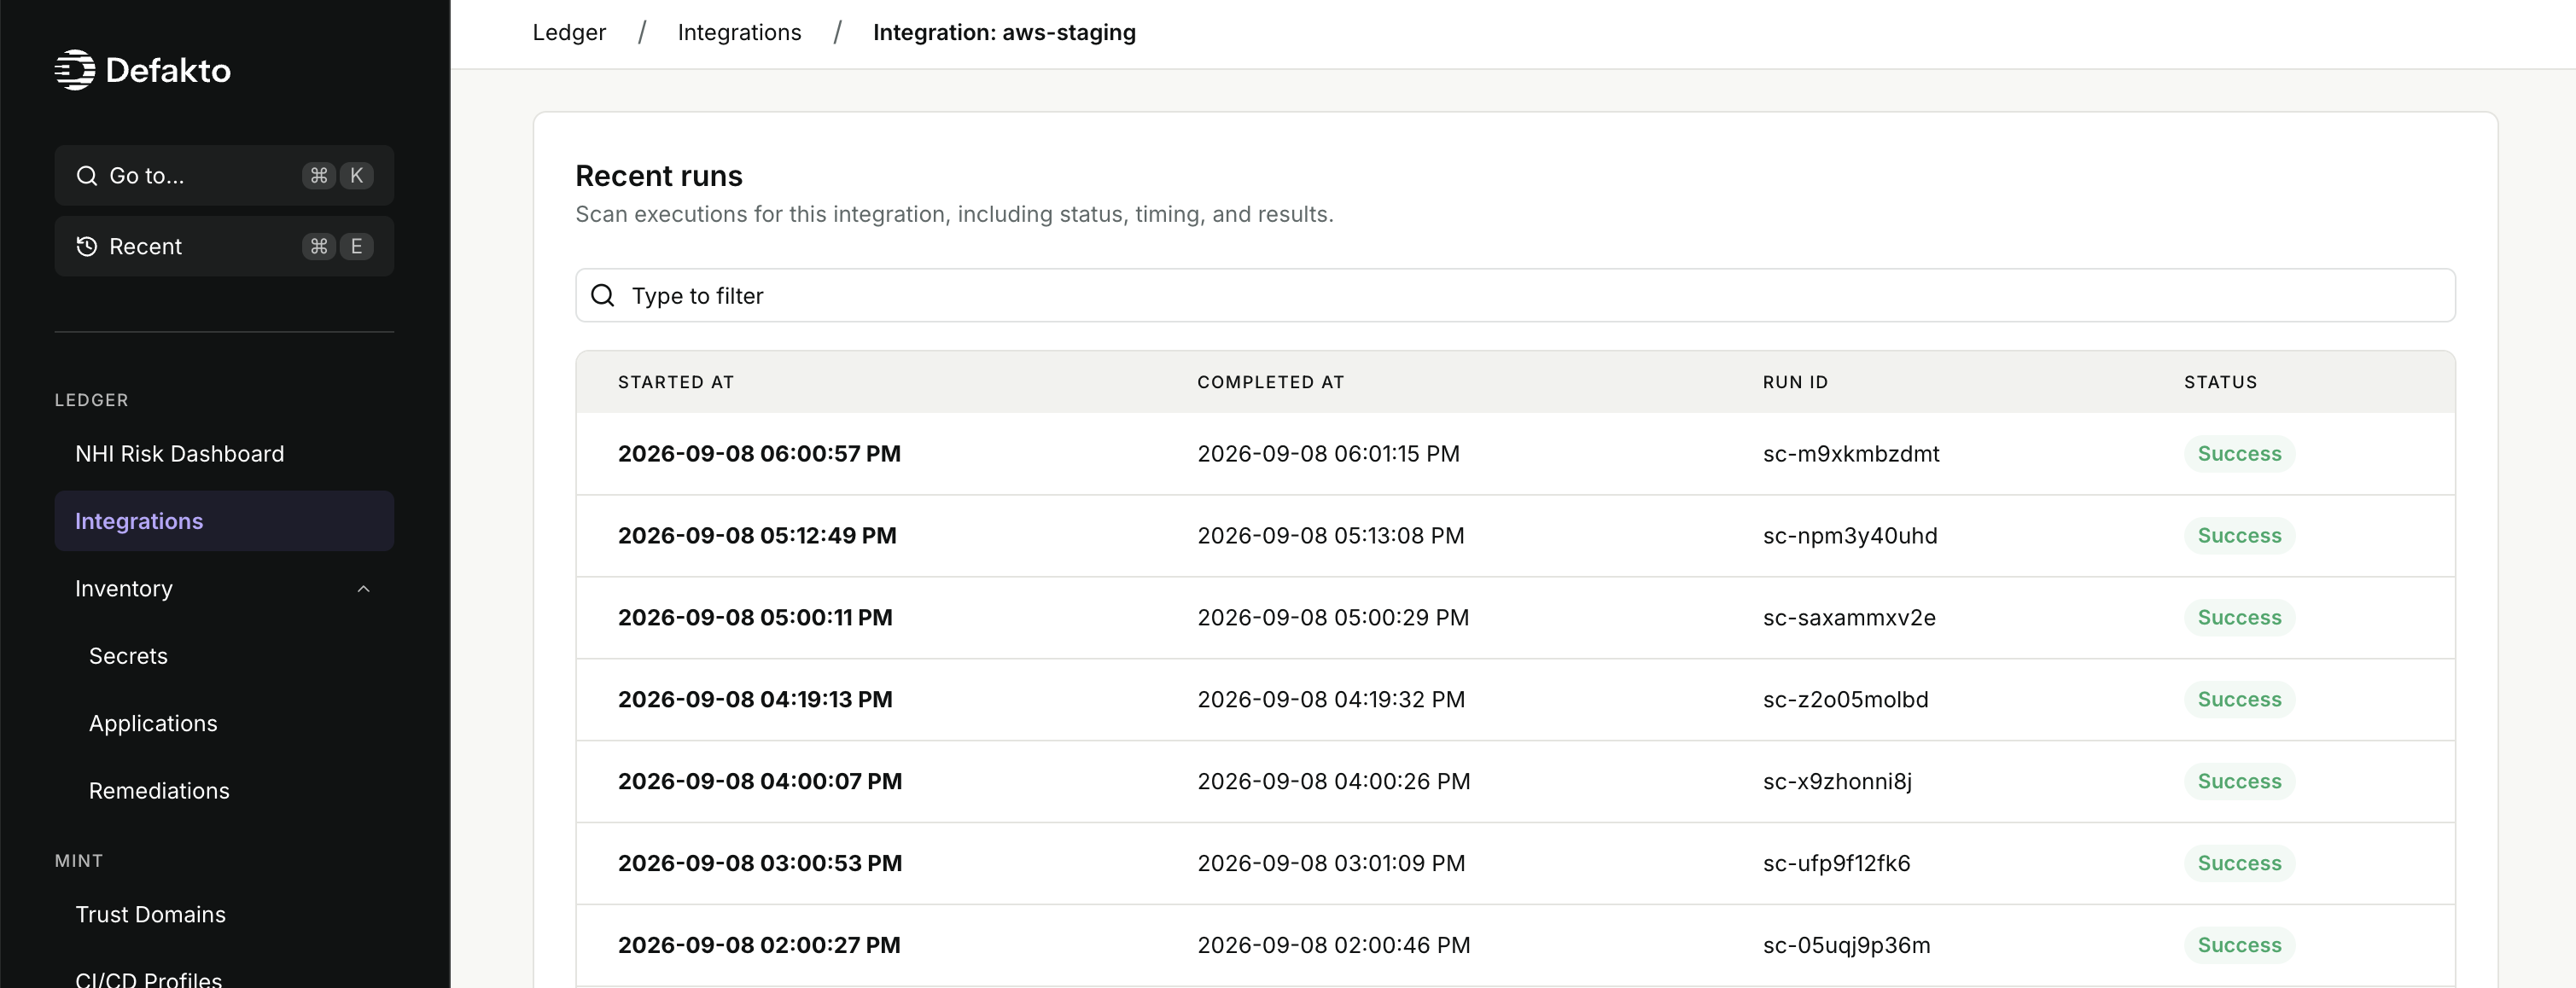Click run ID sc-npm3y40uhd
Viewport: 2576px width, 988px height.
click(x=1850, y=536)
